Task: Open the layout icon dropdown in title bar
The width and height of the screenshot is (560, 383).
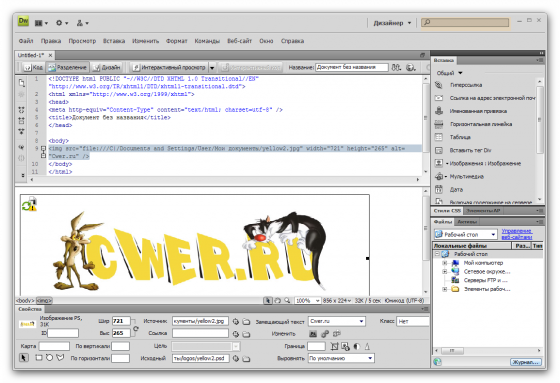Action: coord(41,23)
